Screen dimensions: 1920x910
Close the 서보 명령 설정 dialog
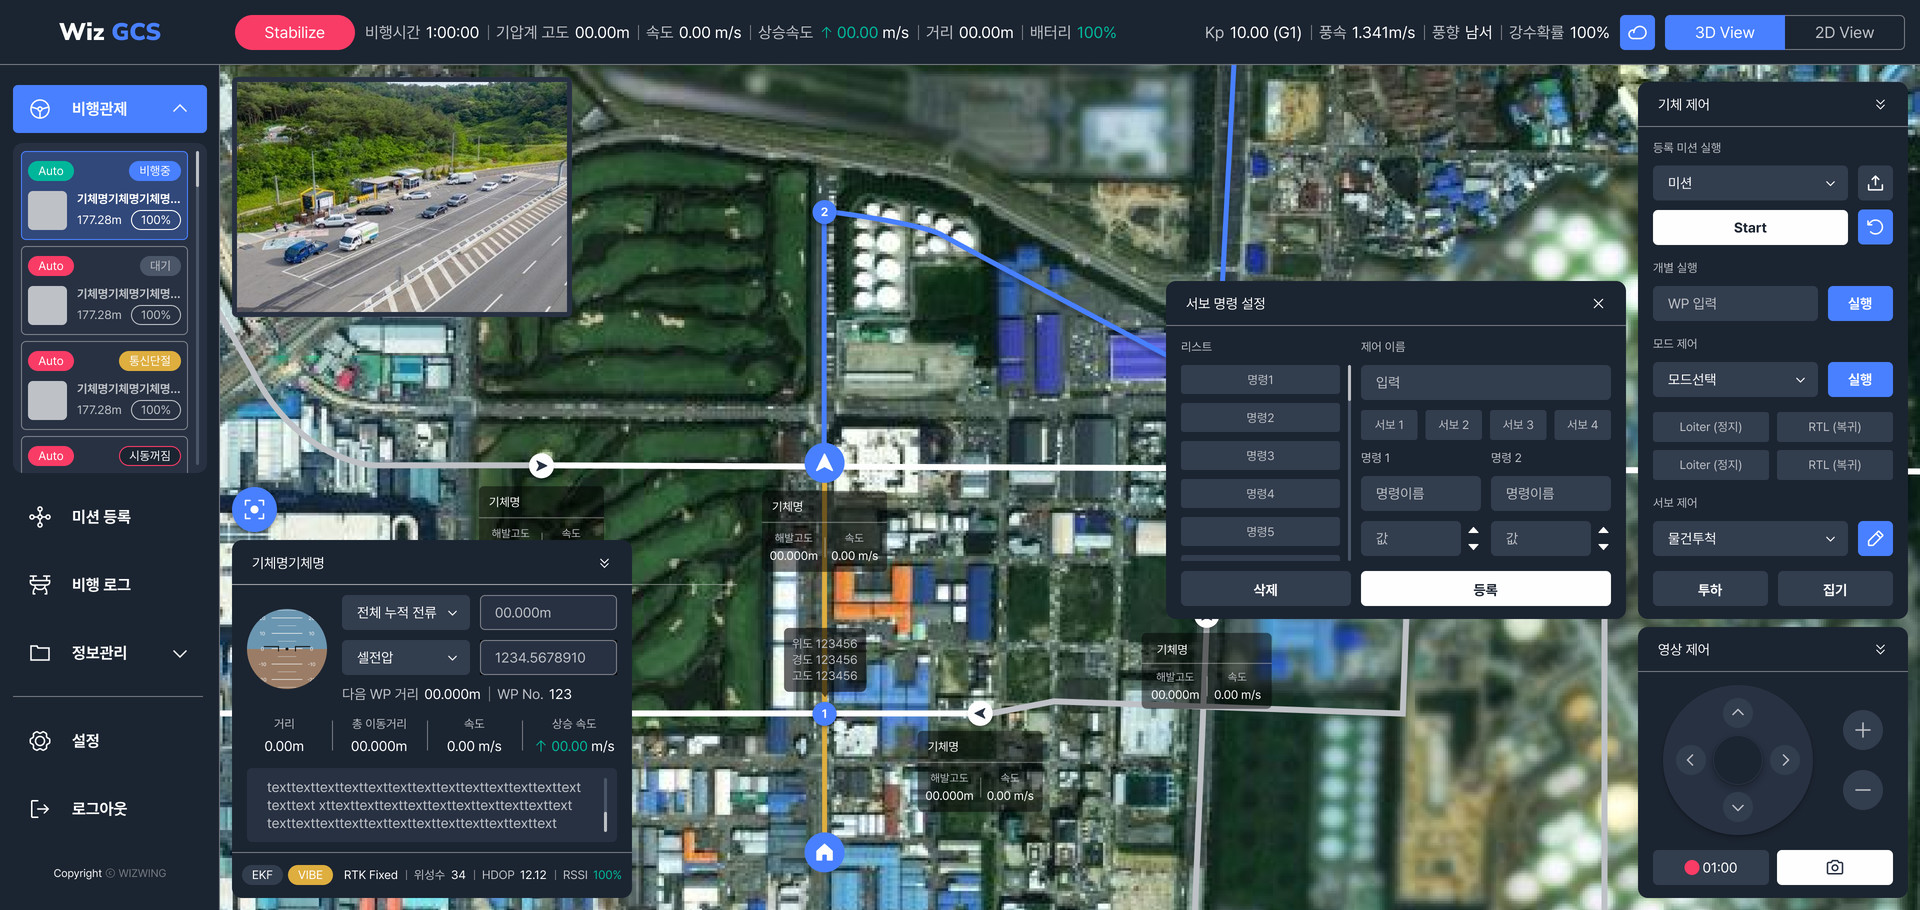tap(1598, 303)
